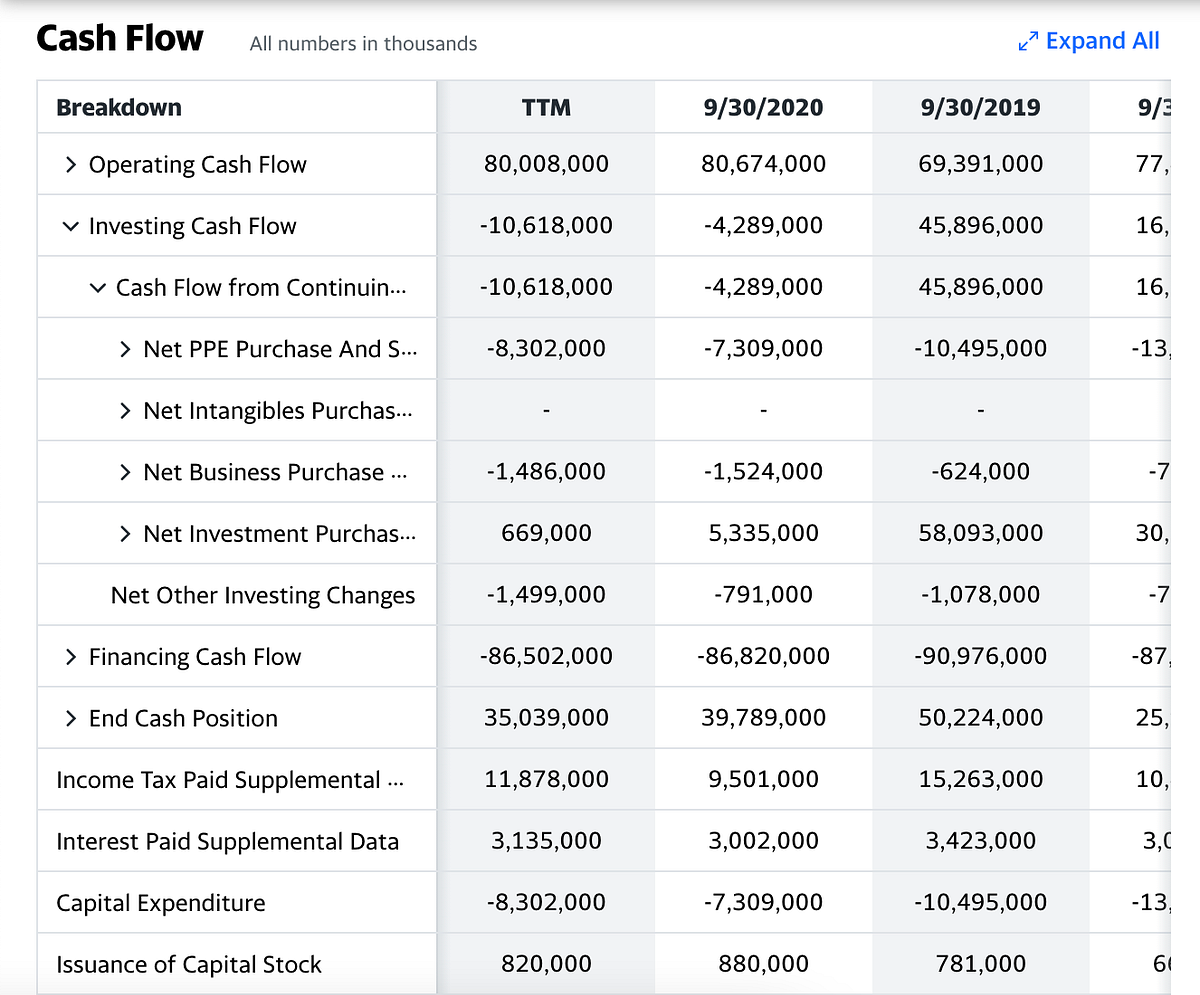Select the 9/30/2020 column header

pyautogui.click(x=763, y=106)
